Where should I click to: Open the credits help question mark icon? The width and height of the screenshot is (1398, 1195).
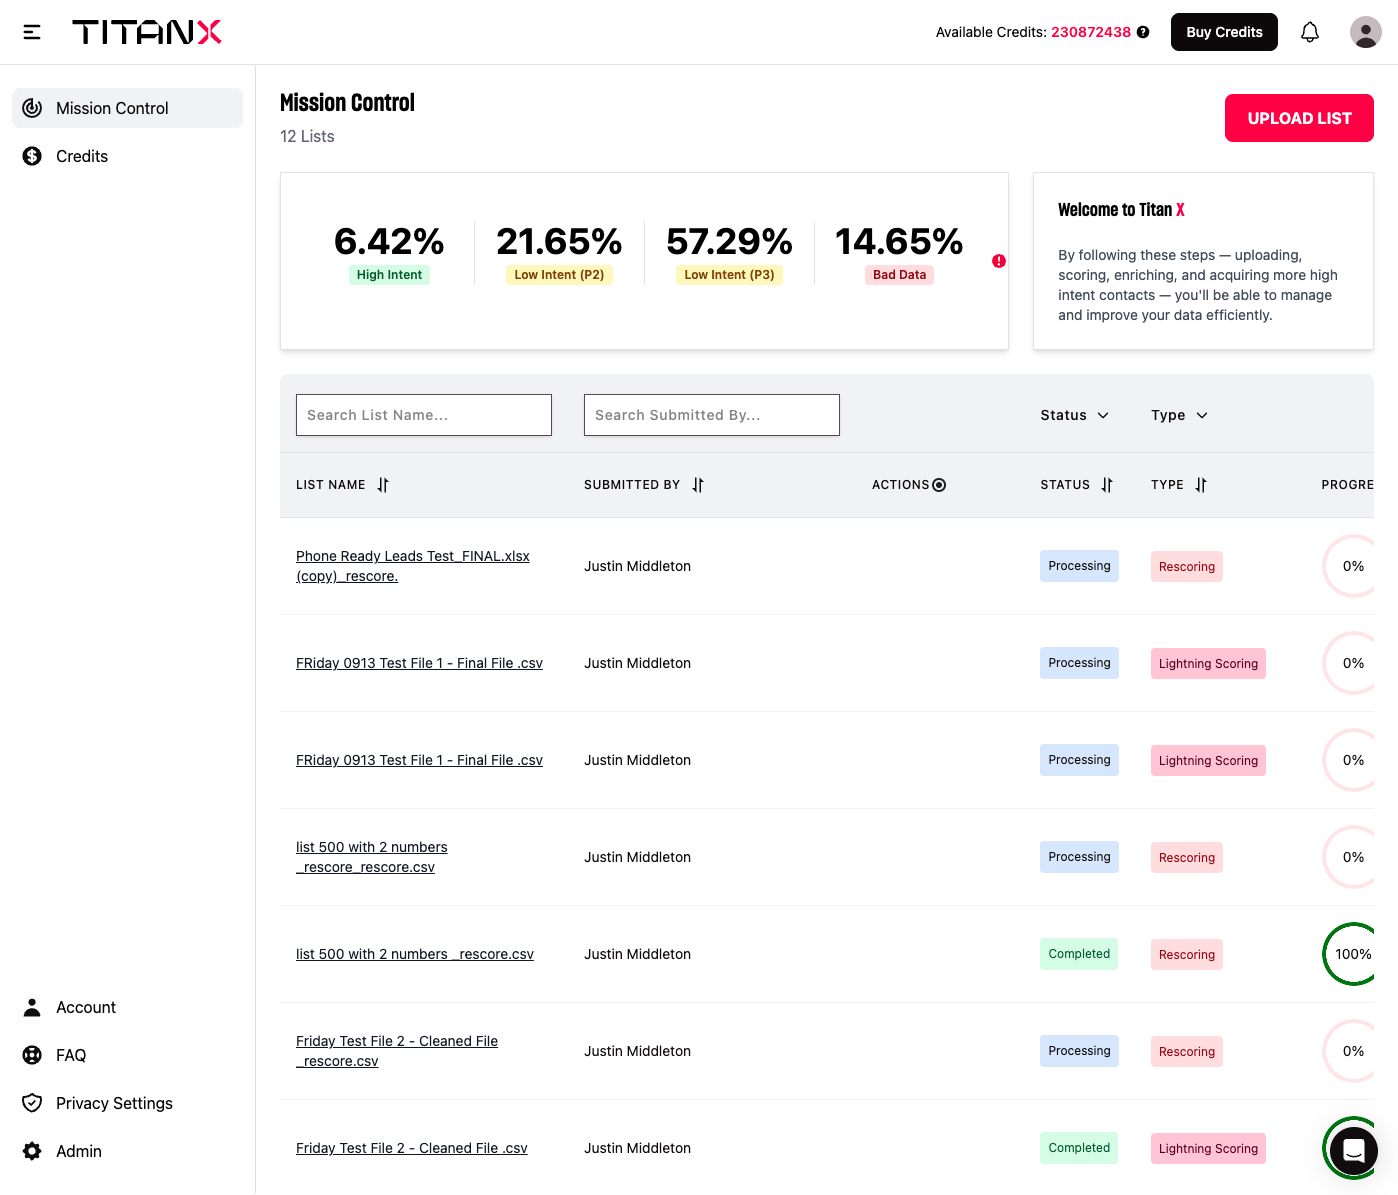pos(1143,32)
